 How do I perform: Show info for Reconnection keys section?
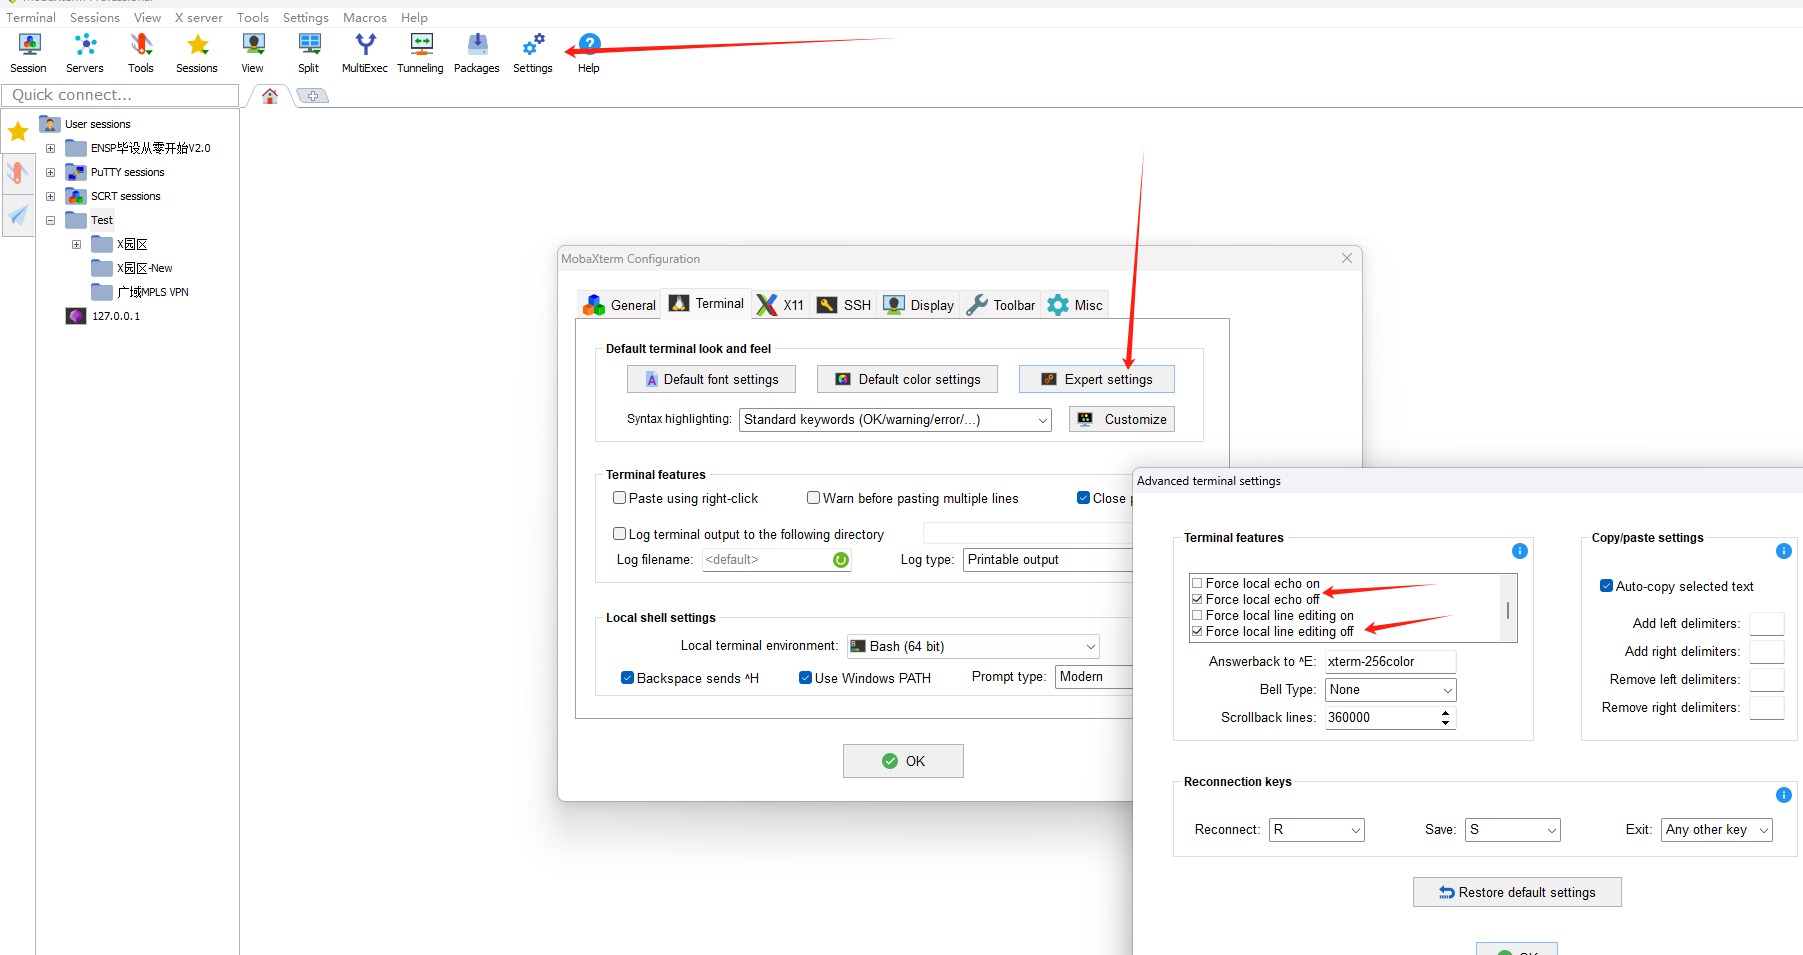point(1783,795)
